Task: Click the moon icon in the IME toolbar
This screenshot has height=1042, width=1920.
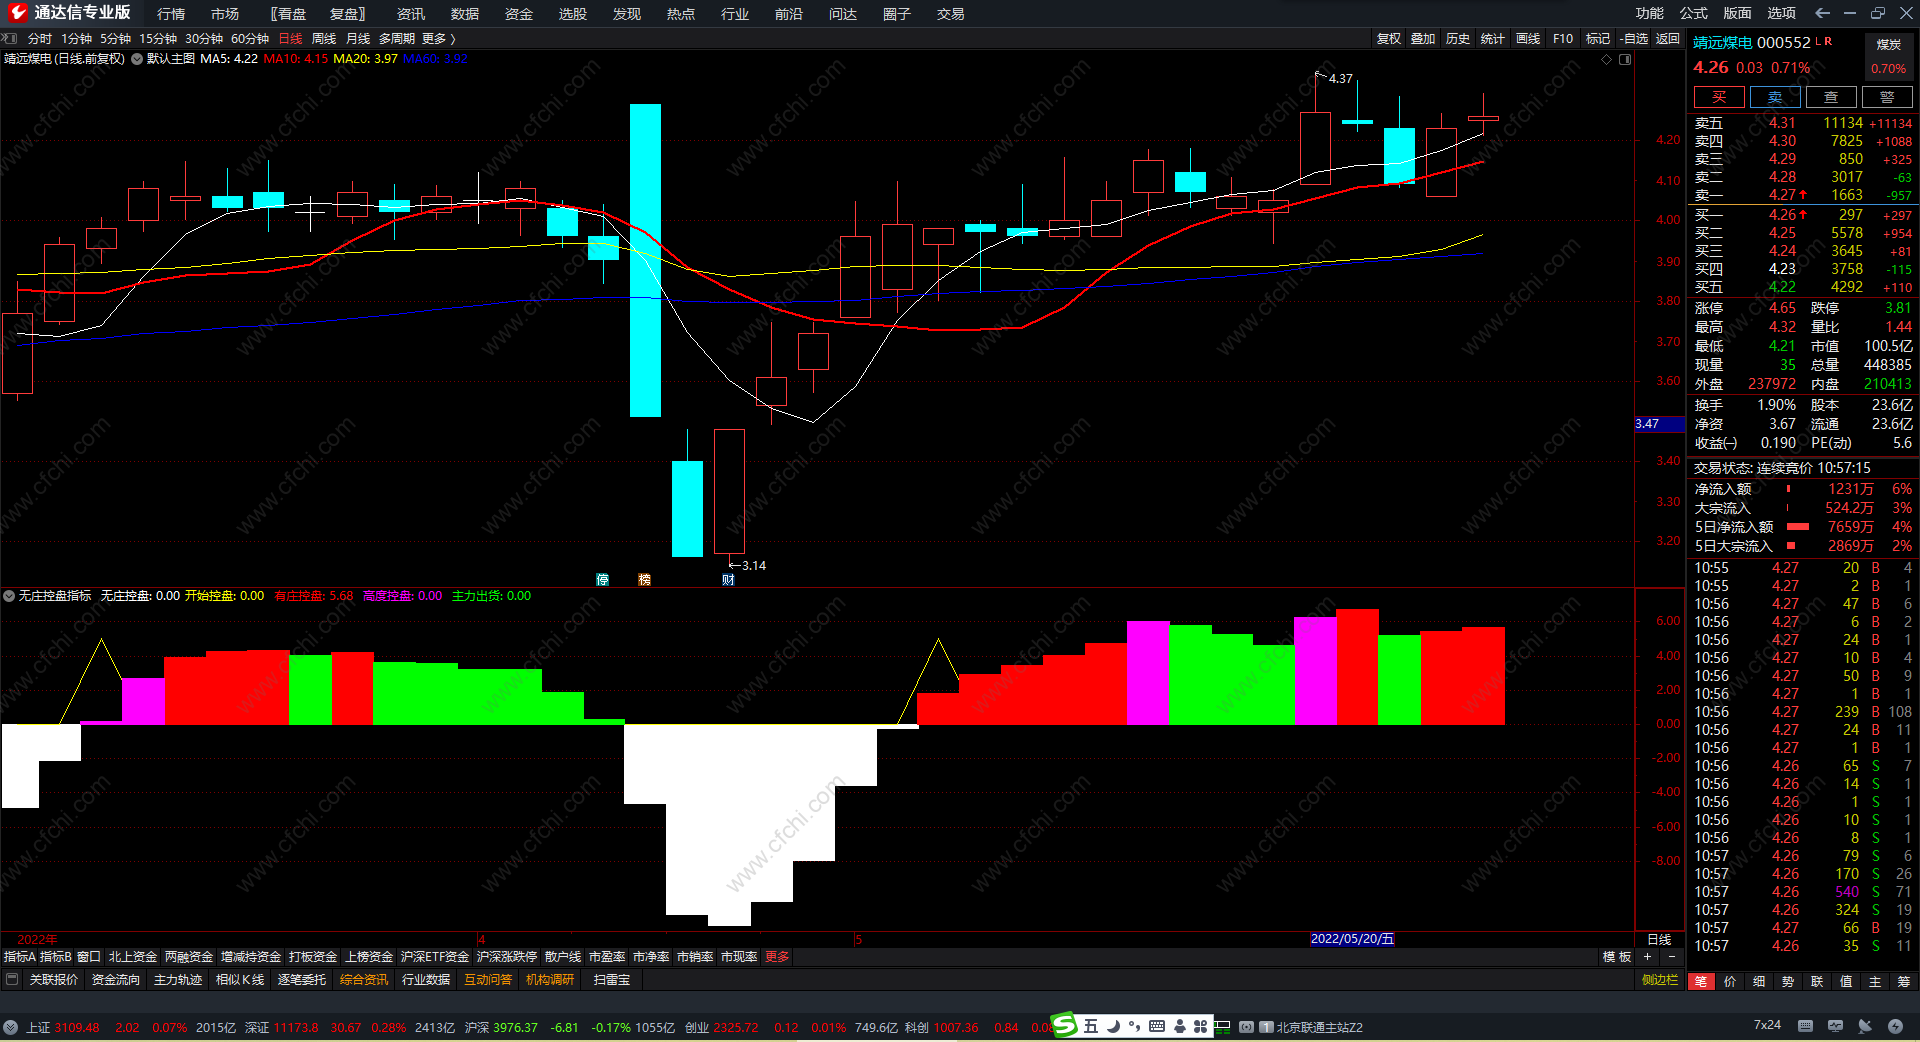Action: click(x=1113, y=1026)
